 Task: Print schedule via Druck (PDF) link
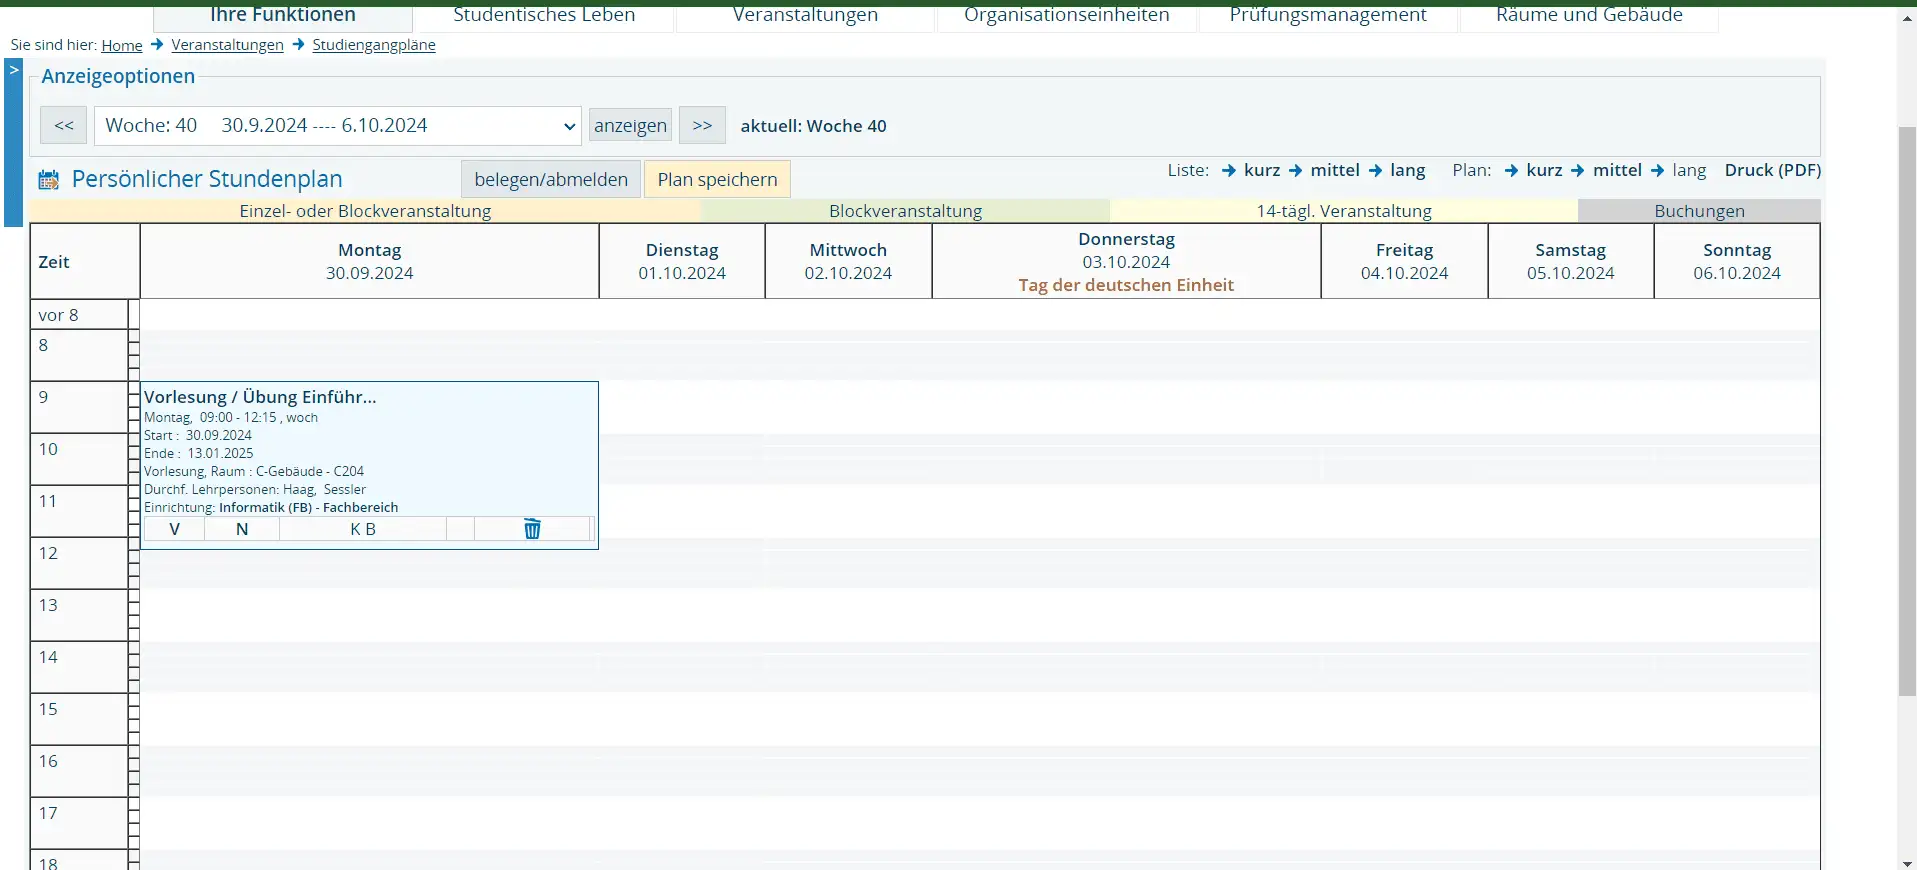(x=1772, y=170)
